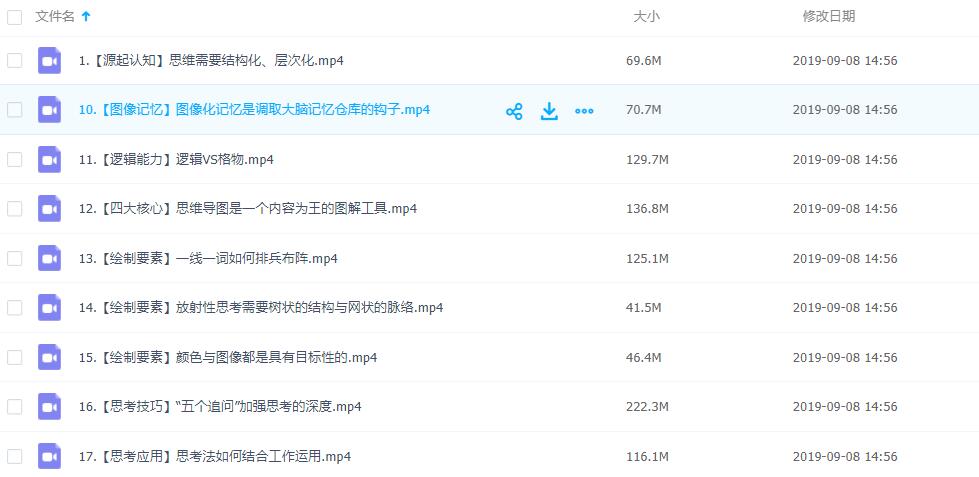Sort files by 文件名 column header
The height and width of the screenshot is (477, 979).
55,17
